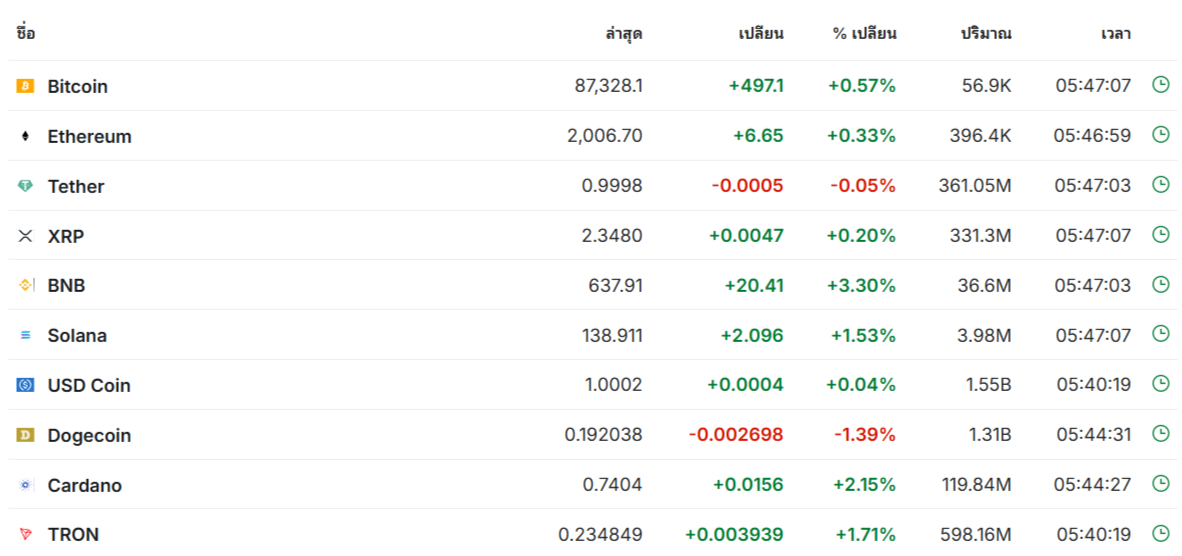Click the Solana logo icon
The image size is (1182, 556).
tap(25, 335)
